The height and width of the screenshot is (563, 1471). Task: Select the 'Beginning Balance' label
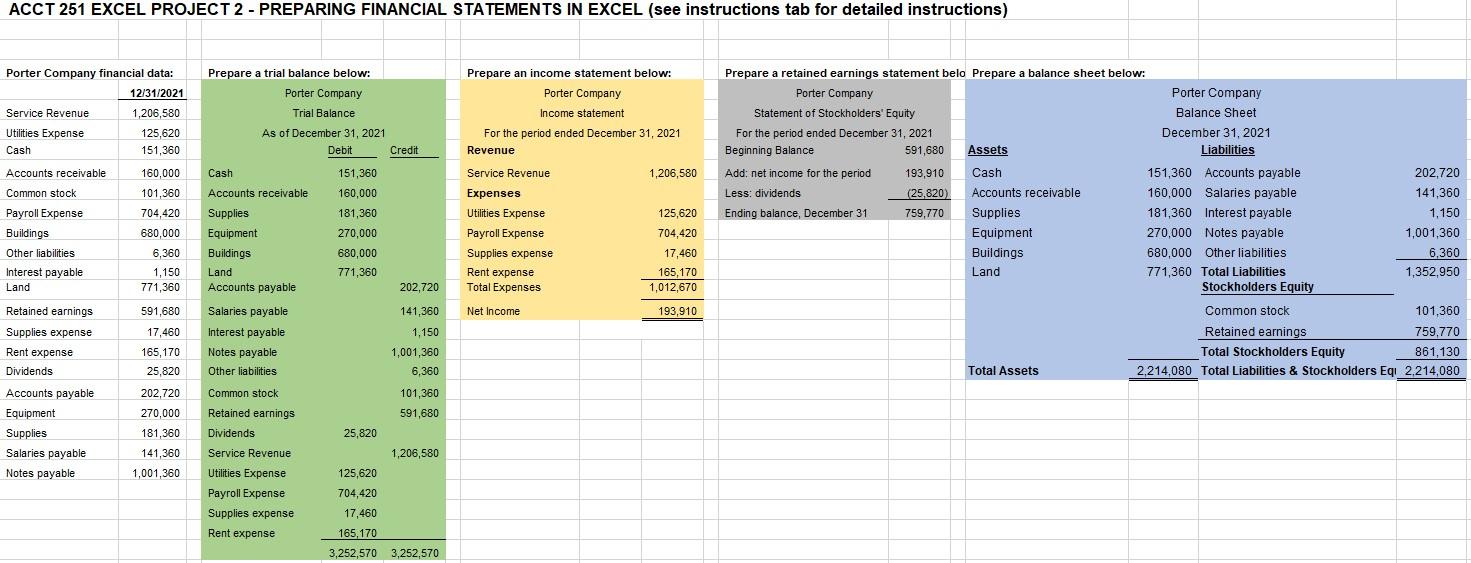pyautogui.click(x=769, y=150)
